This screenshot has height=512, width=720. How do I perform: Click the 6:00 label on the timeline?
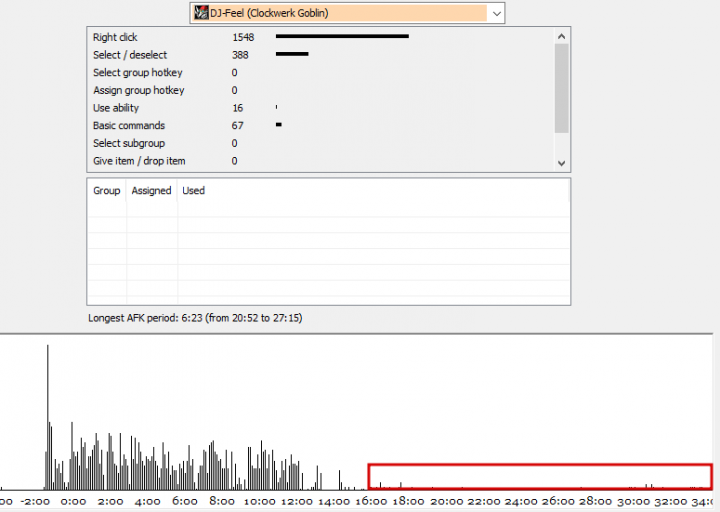185,501
